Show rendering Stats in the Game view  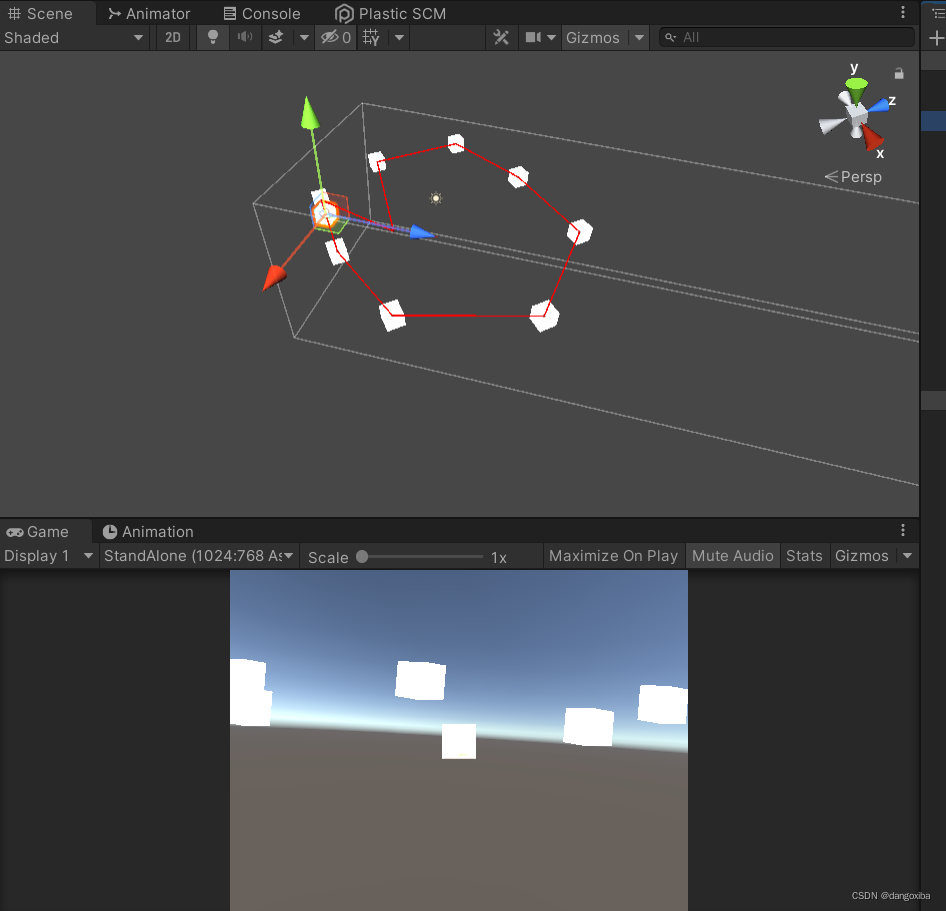[x=804, y=555]
